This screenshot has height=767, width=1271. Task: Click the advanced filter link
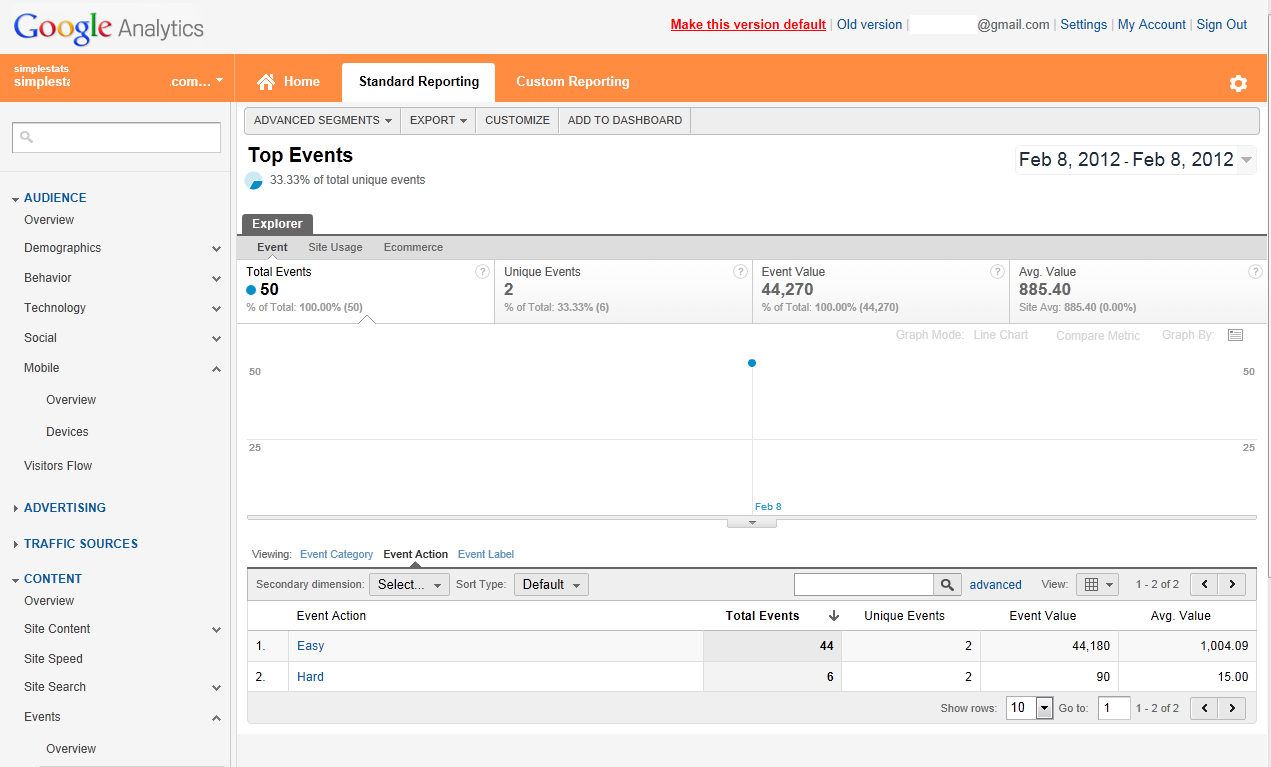tap(995, 585)
